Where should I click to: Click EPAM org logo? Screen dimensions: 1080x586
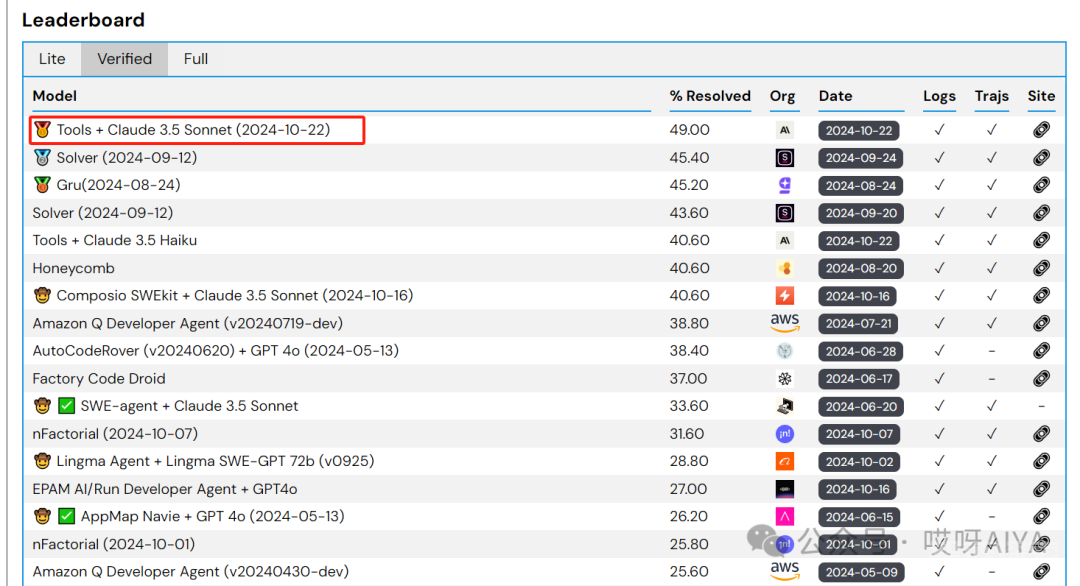[785, 489]
